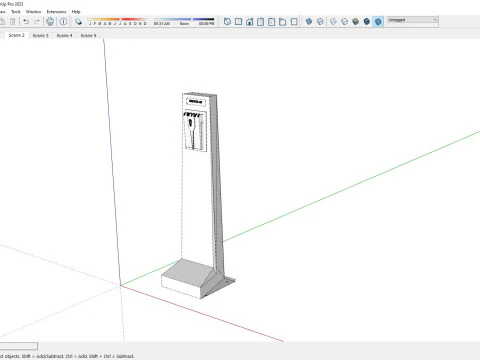Viewport: 480px width, 360px height.
Task: Open the Extensions menu
Action: pyautogui.click(x=56, y=12)
